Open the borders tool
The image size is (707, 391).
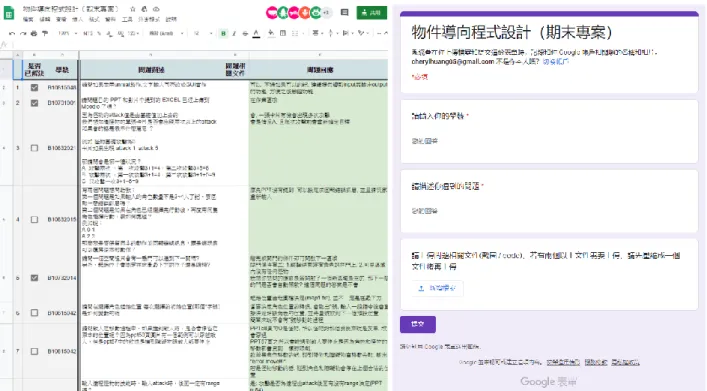(x=283, y=33)
